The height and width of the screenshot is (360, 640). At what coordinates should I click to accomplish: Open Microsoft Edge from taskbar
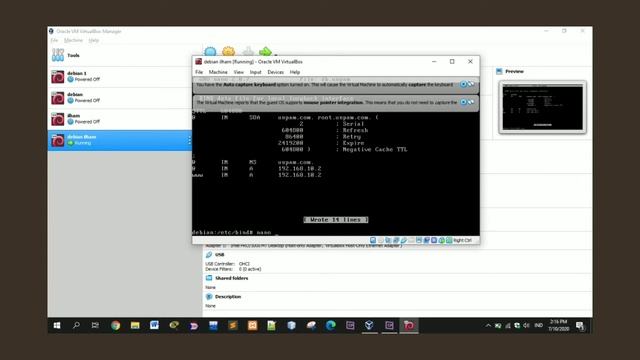(x=331, y=325)
